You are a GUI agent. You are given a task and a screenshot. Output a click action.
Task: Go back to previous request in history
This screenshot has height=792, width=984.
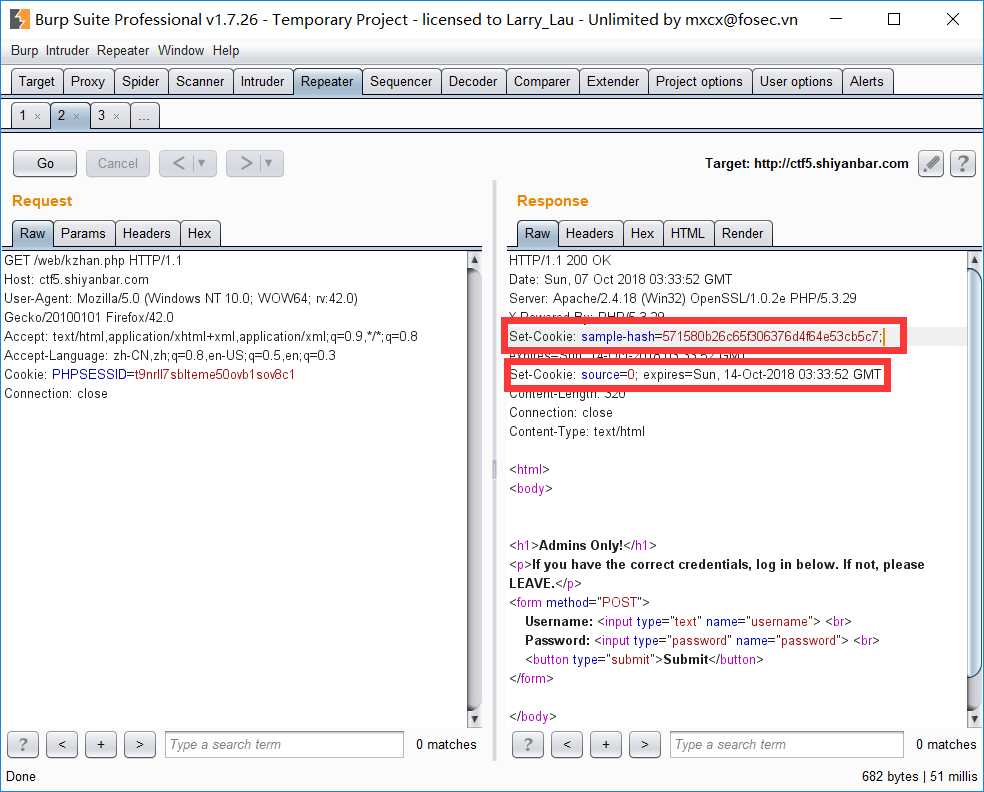[178, 164]
